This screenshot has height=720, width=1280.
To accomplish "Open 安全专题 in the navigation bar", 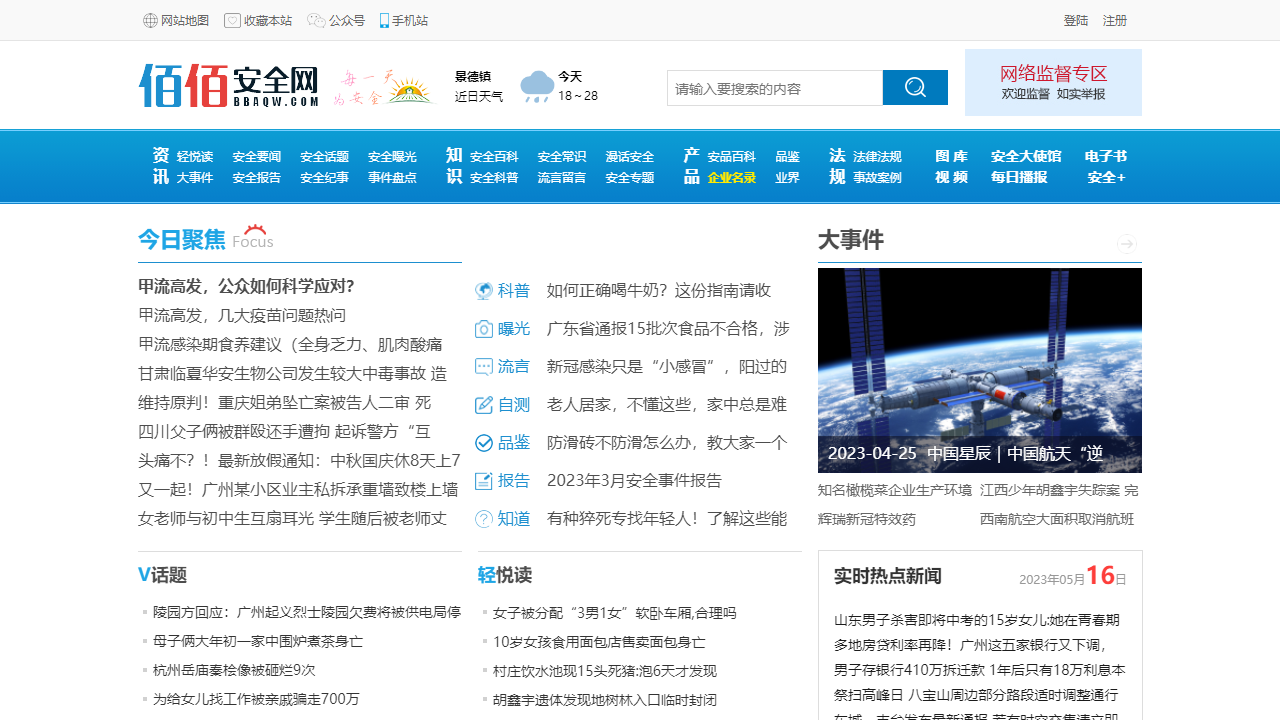I will point(630,178).
